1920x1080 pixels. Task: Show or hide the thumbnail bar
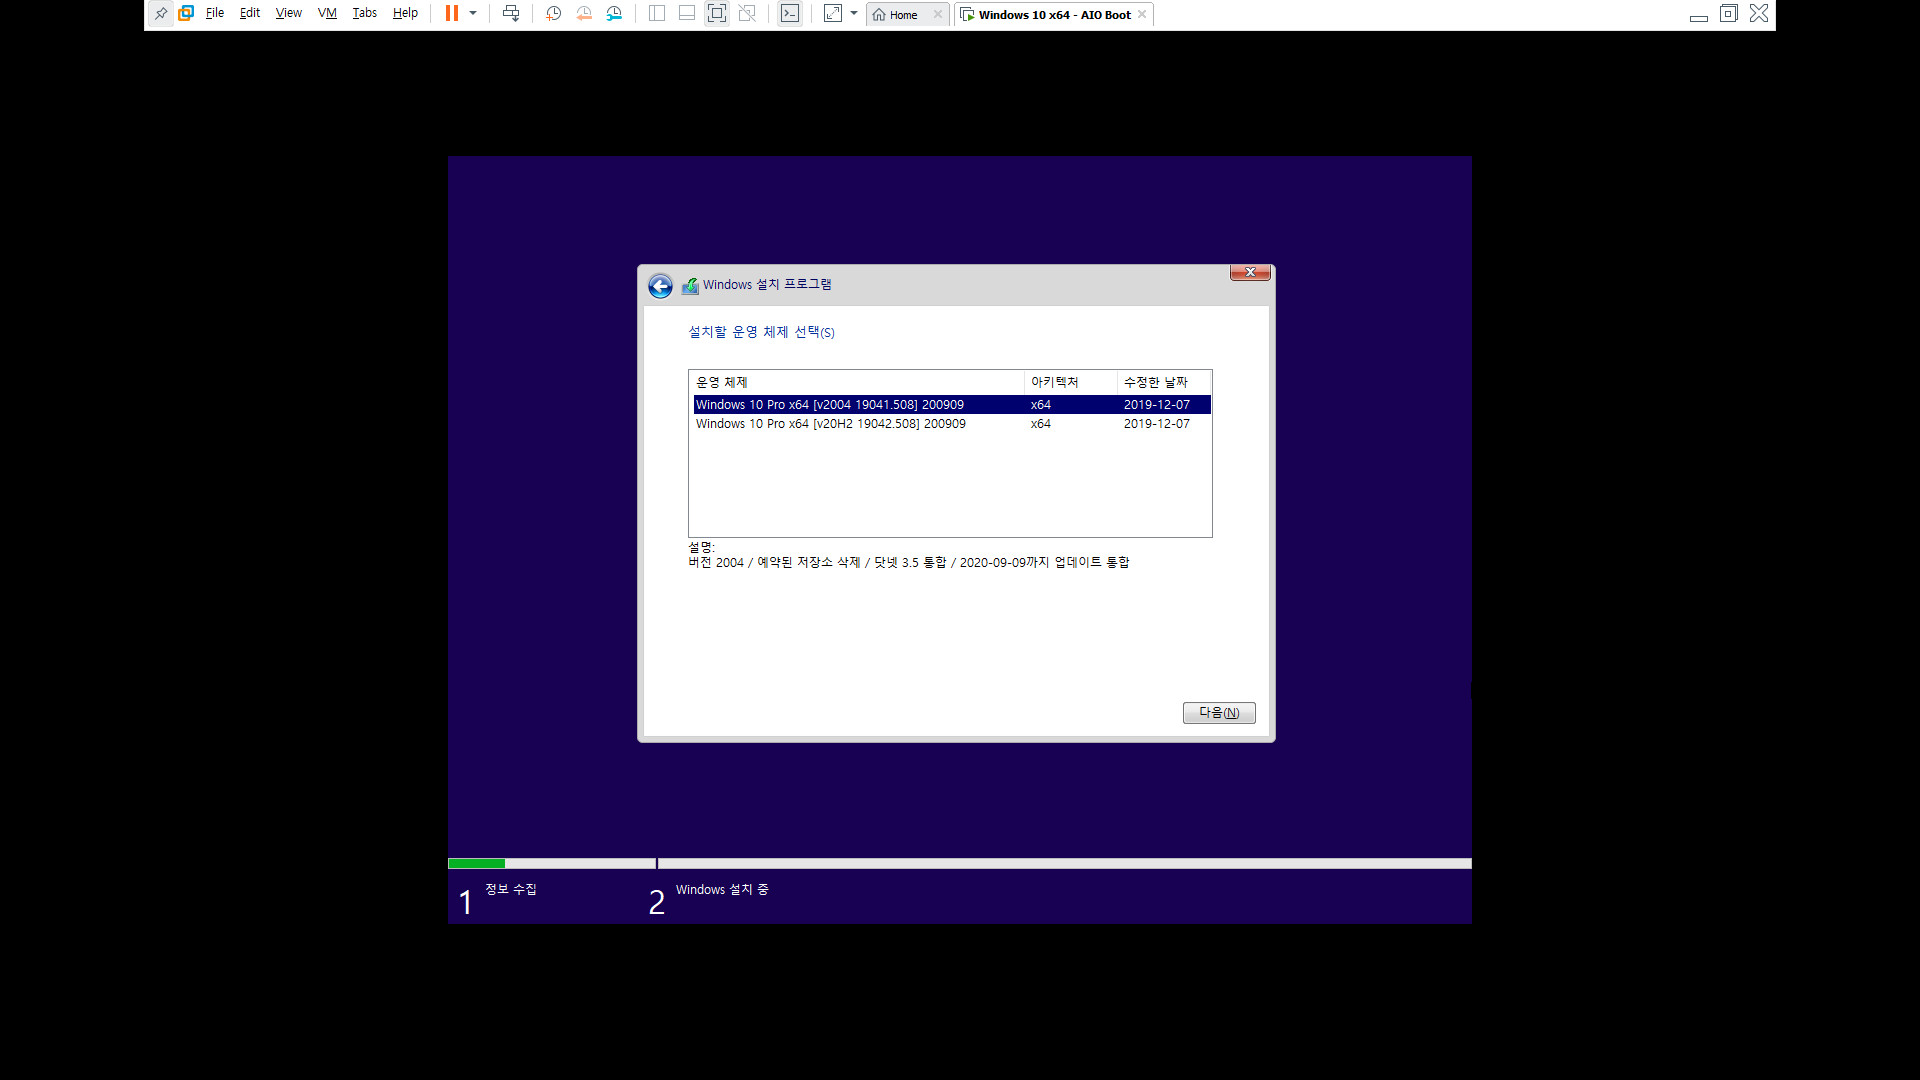coord(687,14)
